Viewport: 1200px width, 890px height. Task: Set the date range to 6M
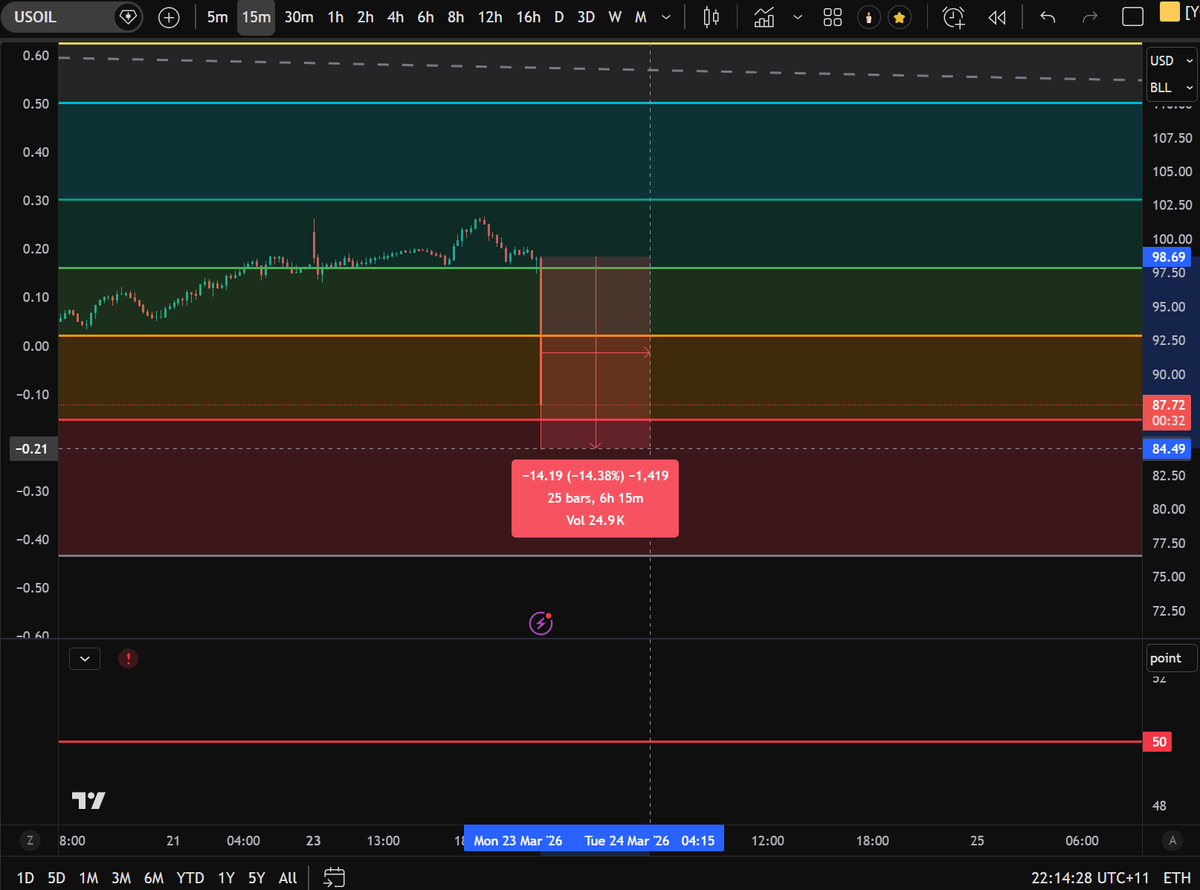click(x=153, y=878)
